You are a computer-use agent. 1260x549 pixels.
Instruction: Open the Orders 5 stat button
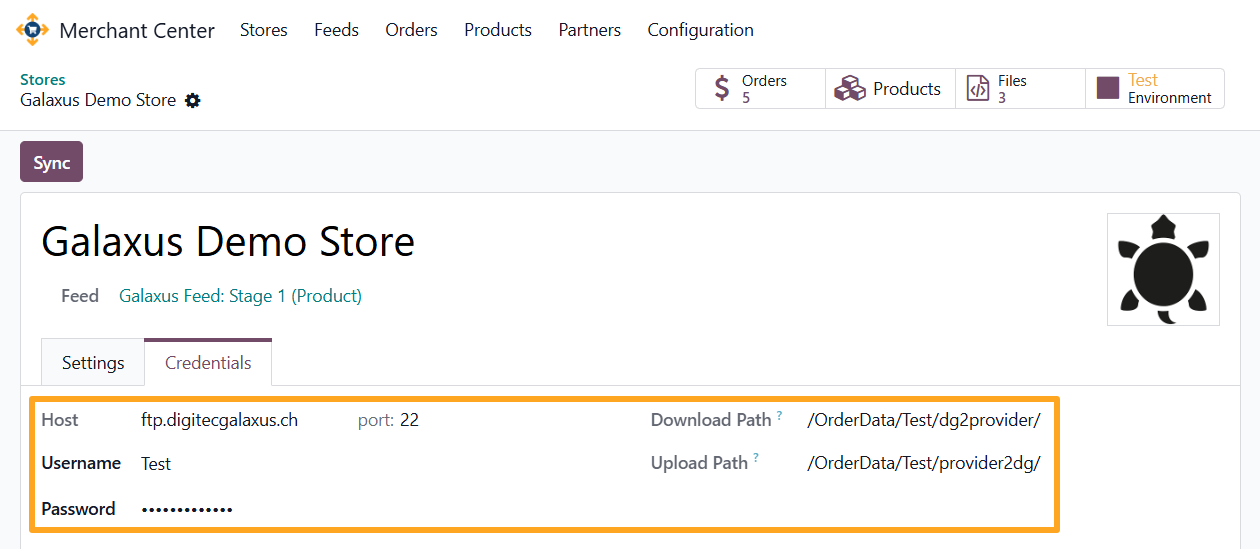point(760,89)
